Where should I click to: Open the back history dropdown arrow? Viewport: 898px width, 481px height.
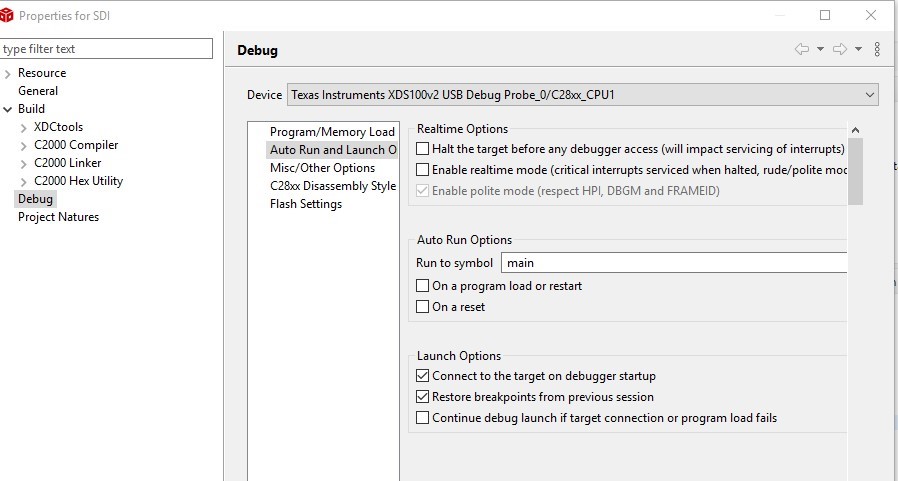820,49
